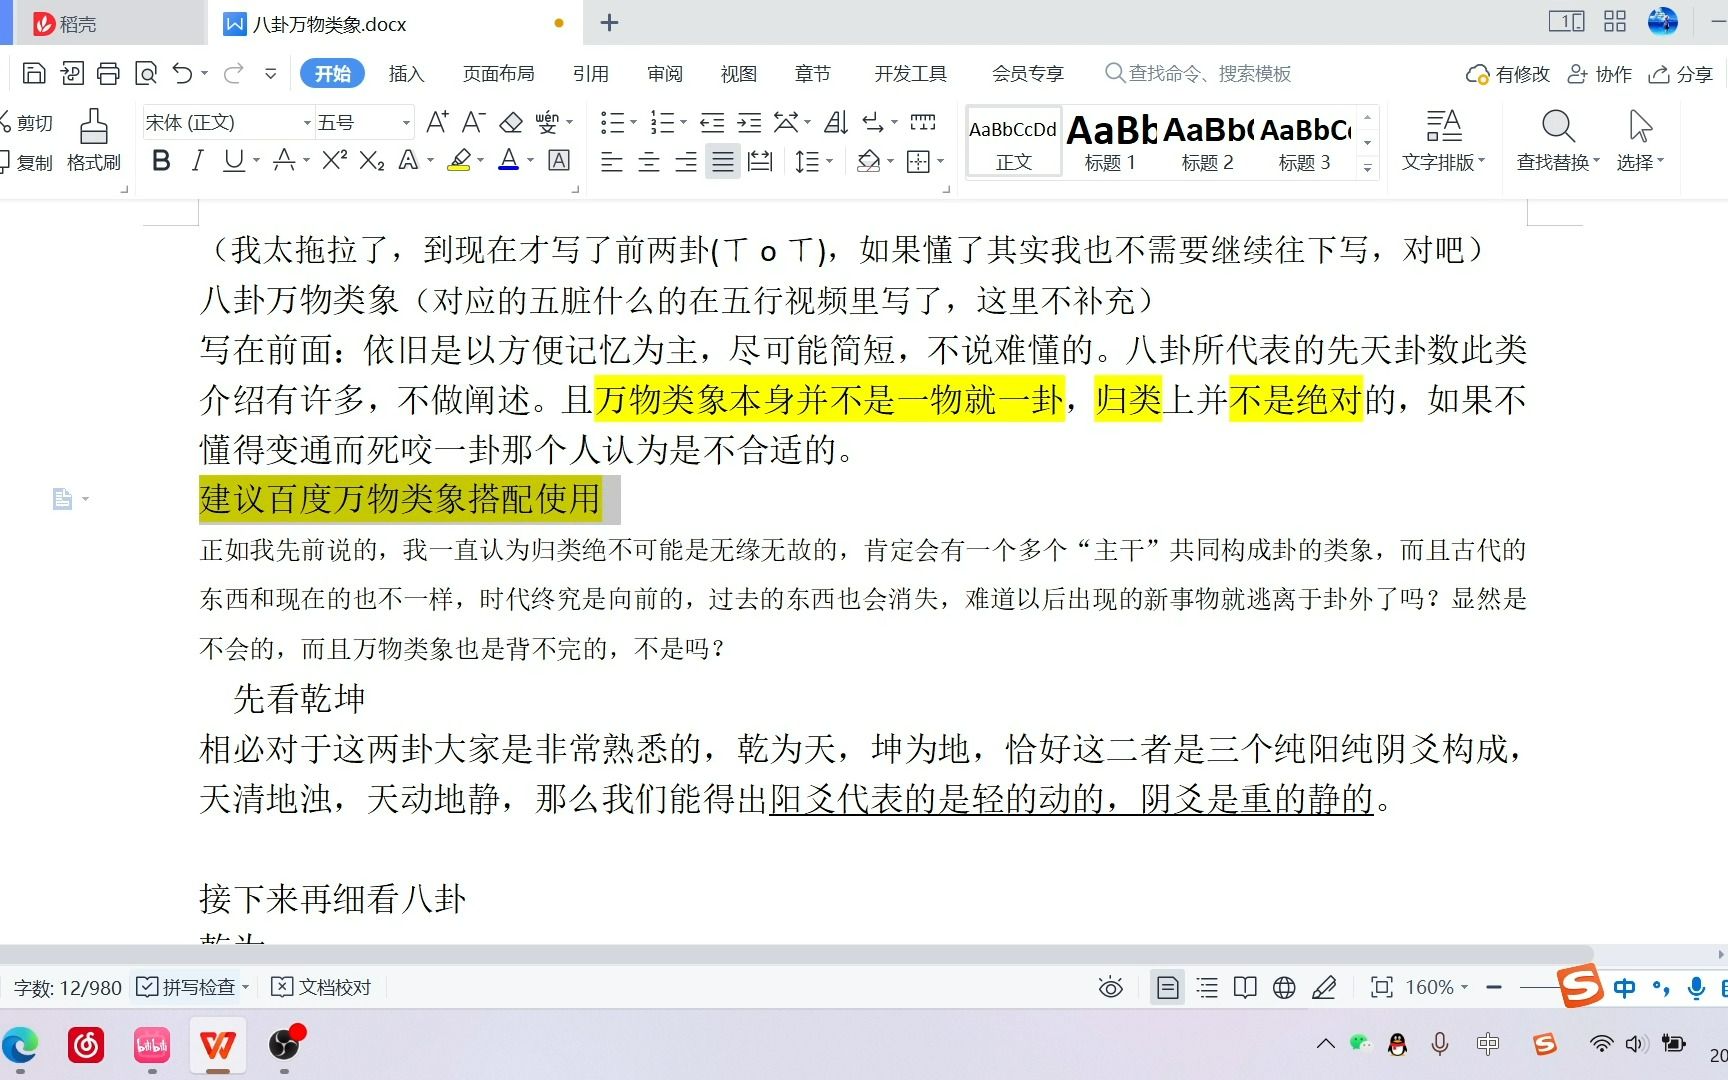Expand numbered list options
The image size is (1728, 1080).
[683, 122]
